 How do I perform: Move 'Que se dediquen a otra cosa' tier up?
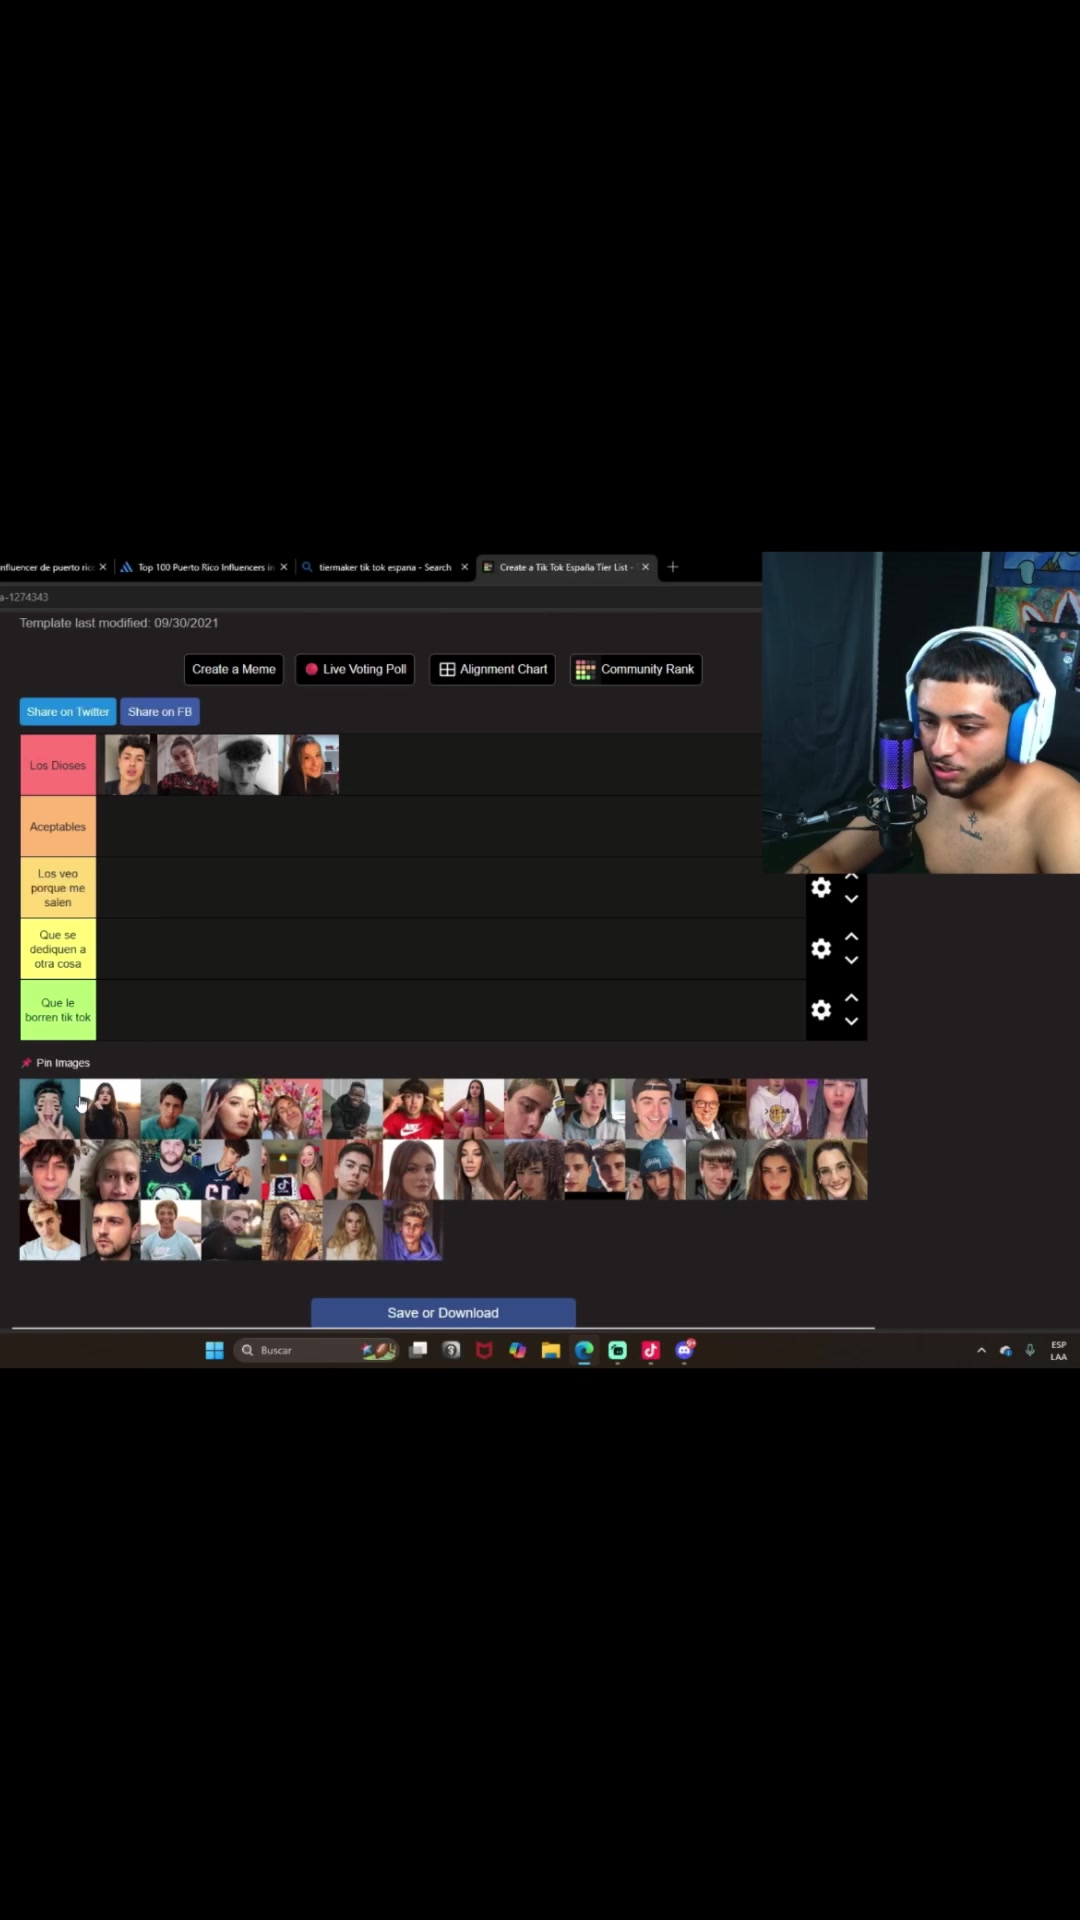pos(852,937)
